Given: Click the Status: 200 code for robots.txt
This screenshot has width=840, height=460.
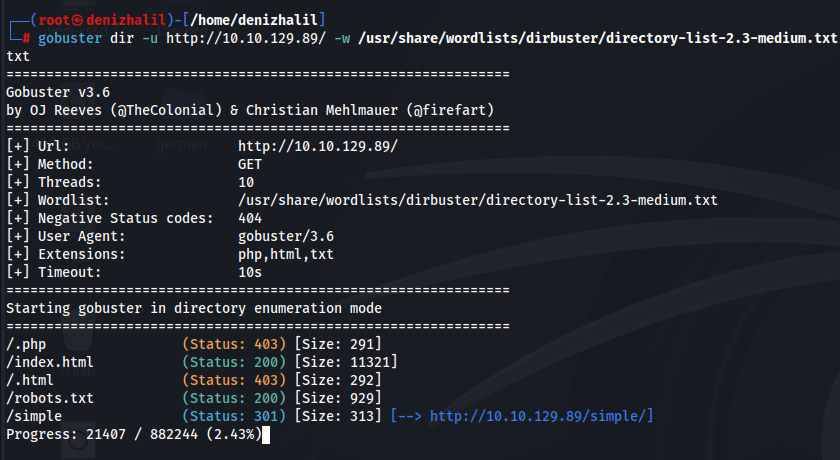Looking at the screenshot, I should click(234, 398).
